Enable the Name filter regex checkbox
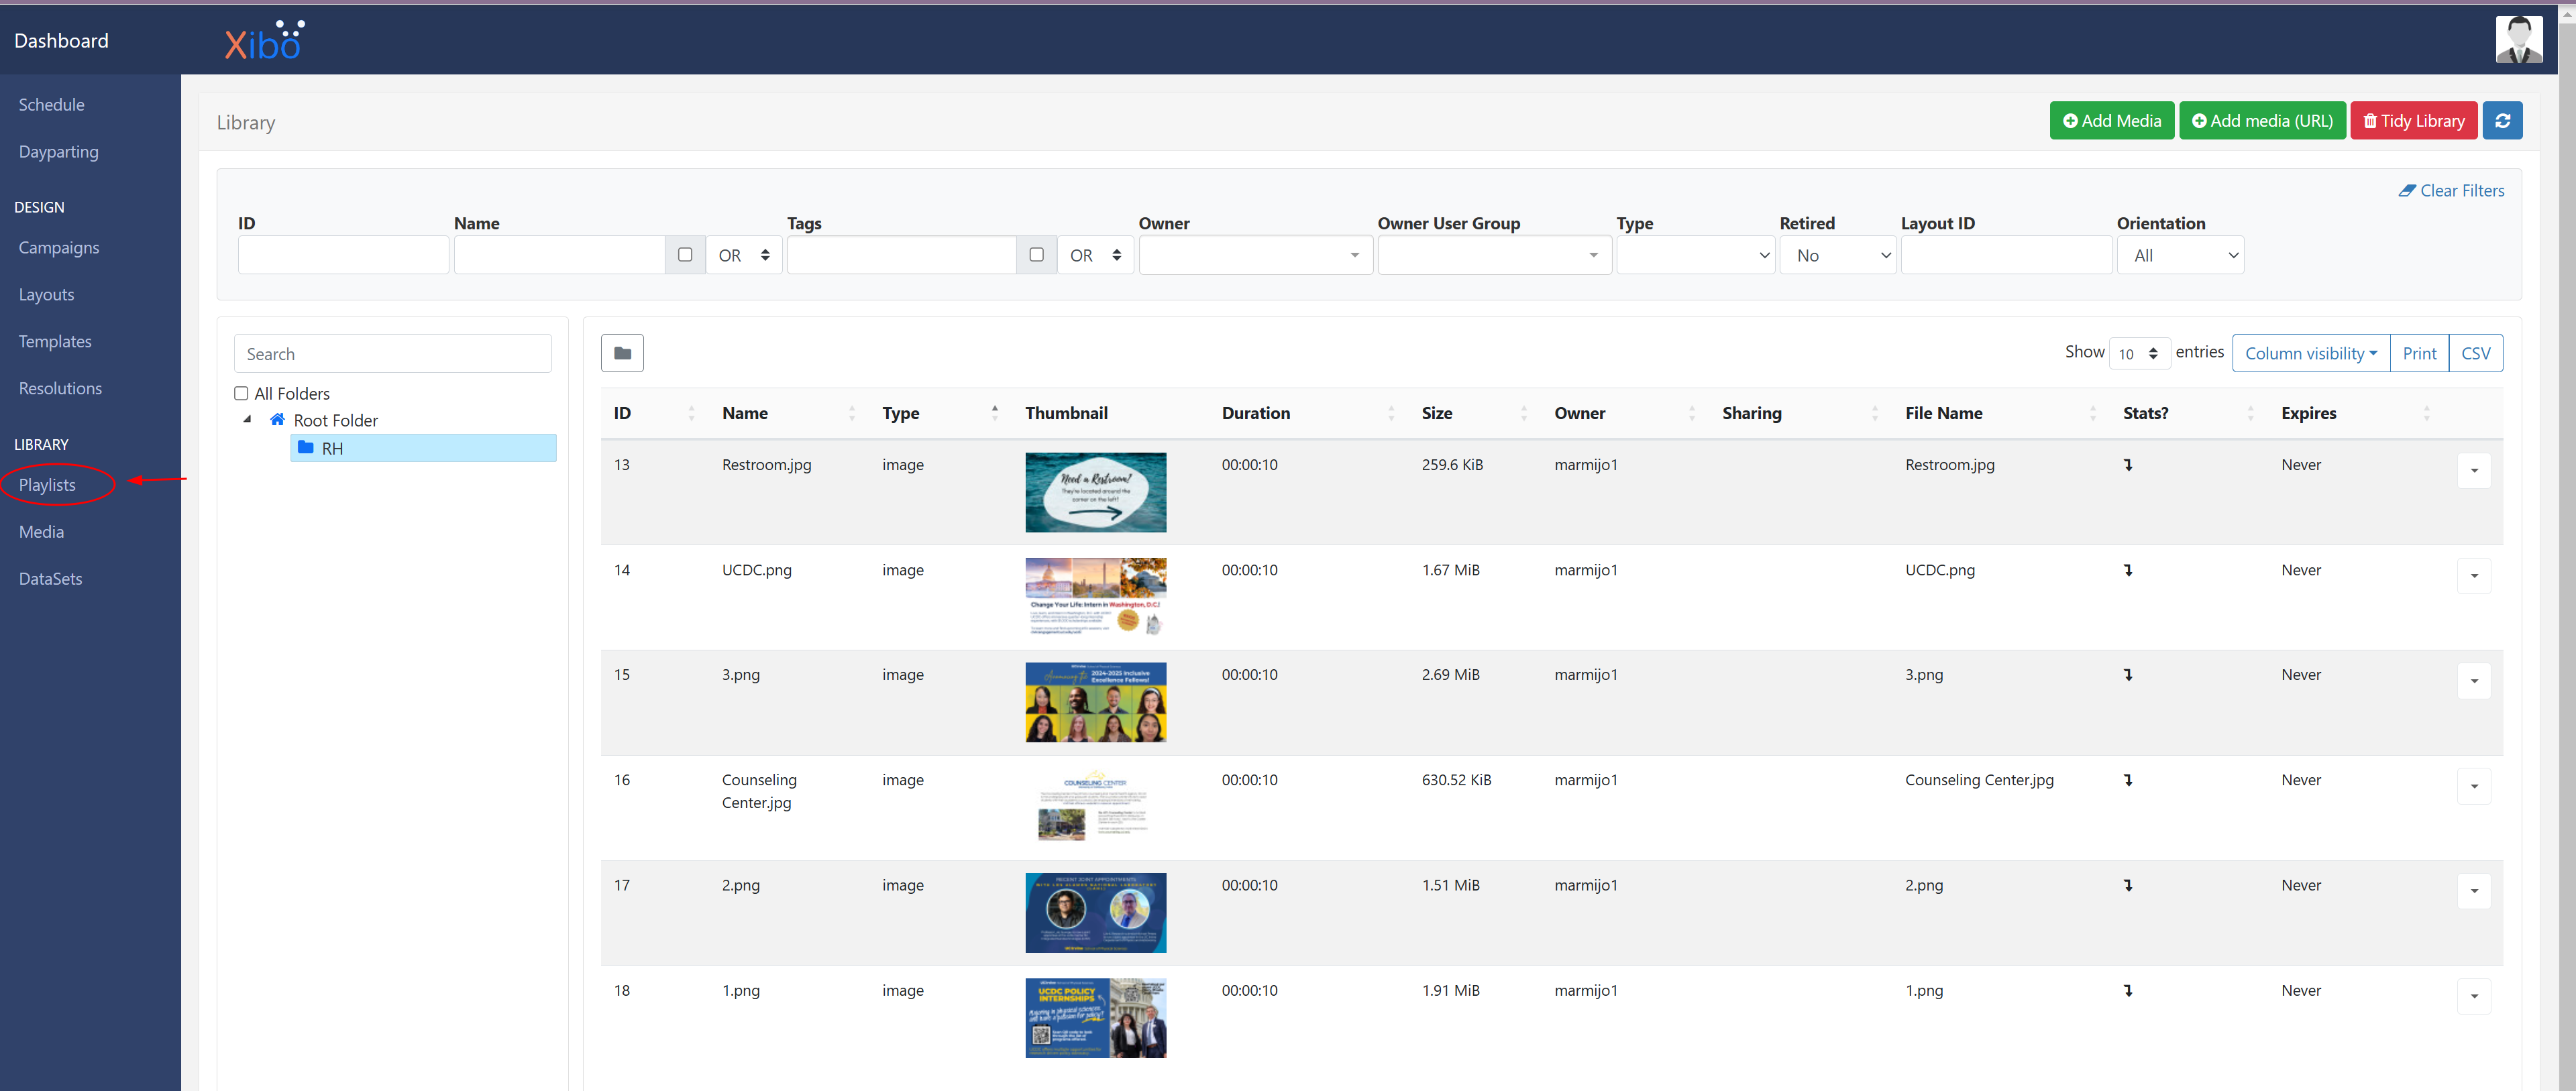Screen dimensions: 2576x1091 point(685,255)
